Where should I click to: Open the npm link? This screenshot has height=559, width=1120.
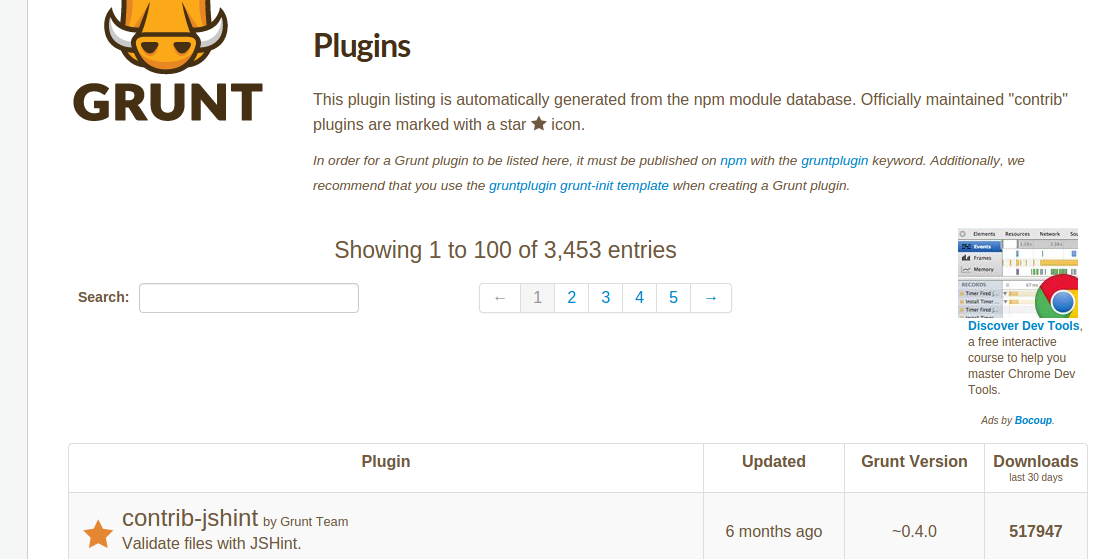click(733, 161)
